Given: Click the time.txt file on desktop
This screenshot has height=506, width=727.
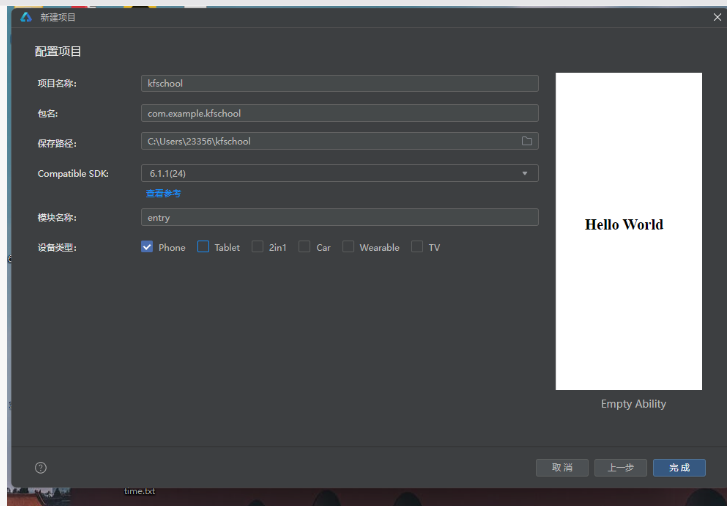Looking at the screenshot, I should 140,491.
